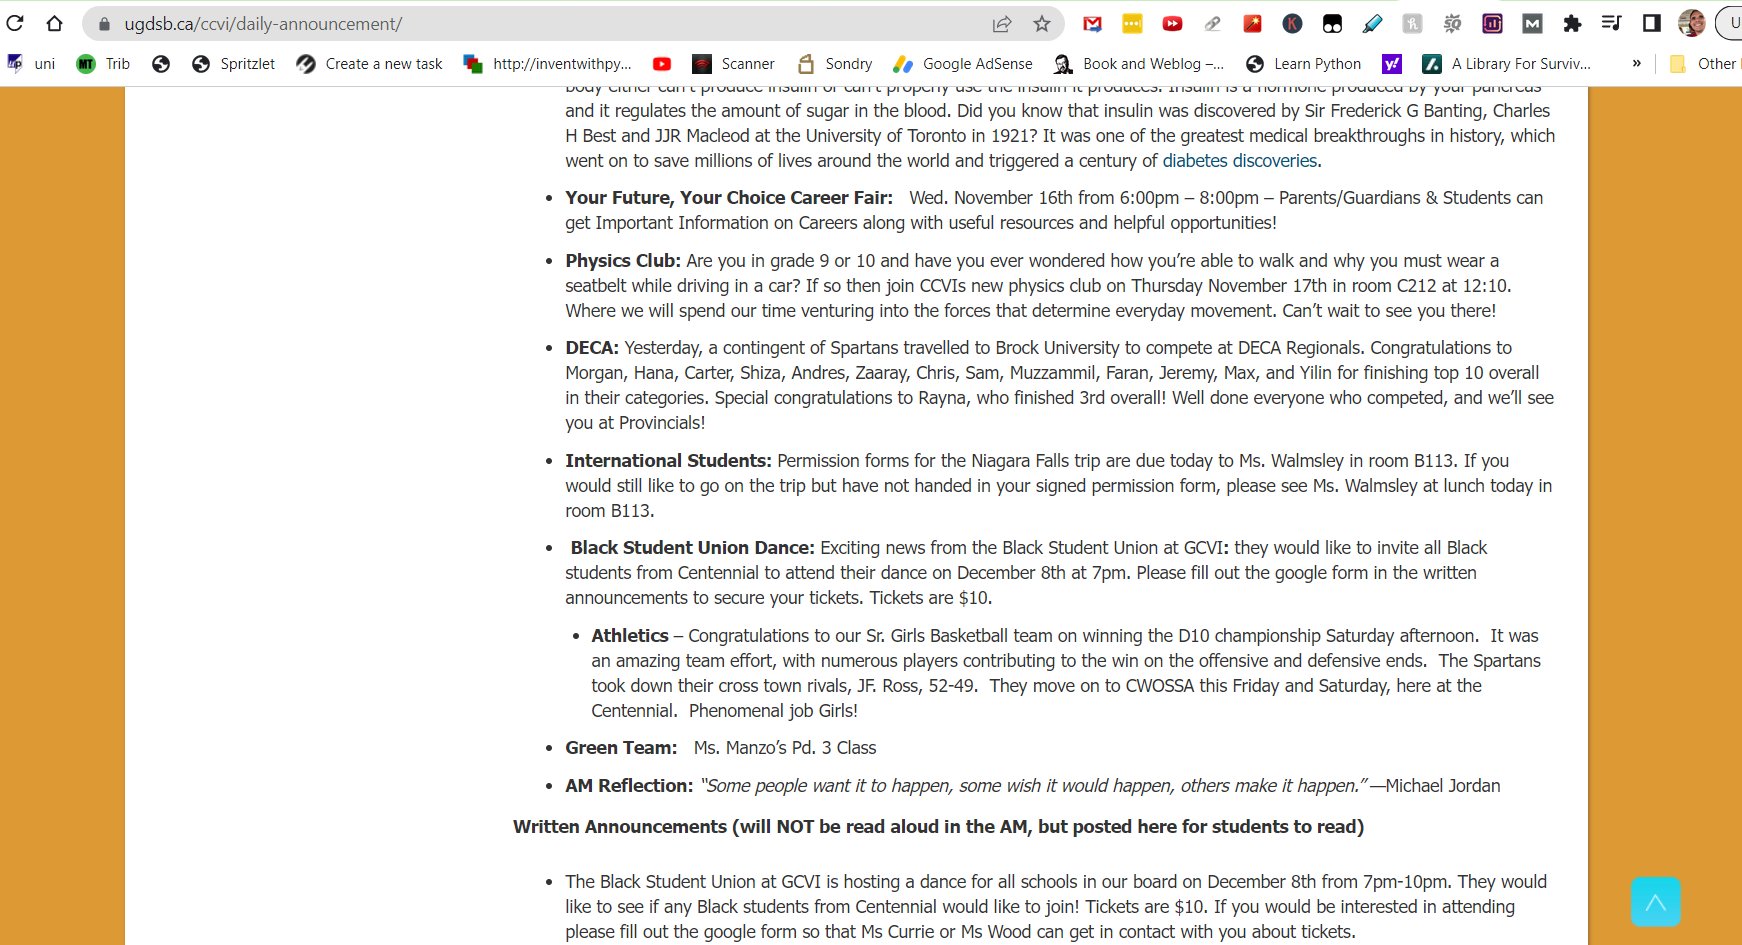Open the Learn Python bookmark
The image size is (1742, 945).
1303,64
